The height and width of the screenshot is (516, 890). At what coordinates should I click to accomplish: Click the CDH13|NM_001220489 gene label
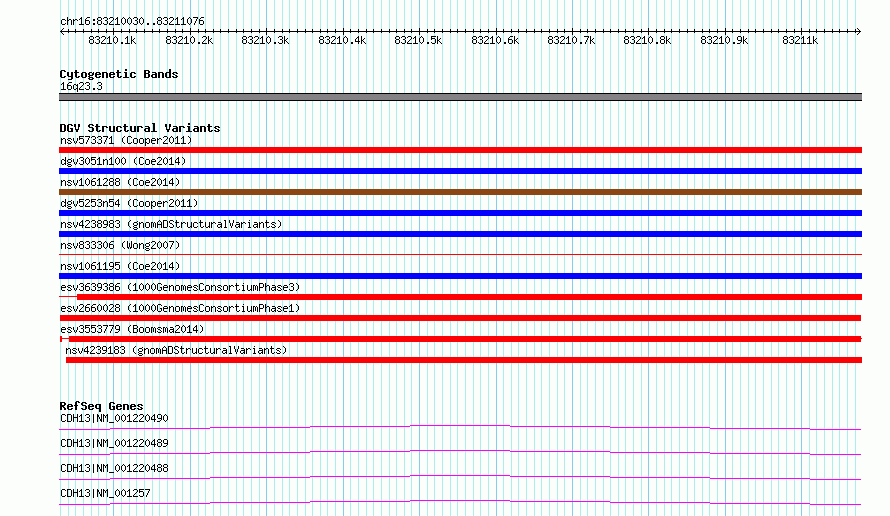tap(114, 443)
